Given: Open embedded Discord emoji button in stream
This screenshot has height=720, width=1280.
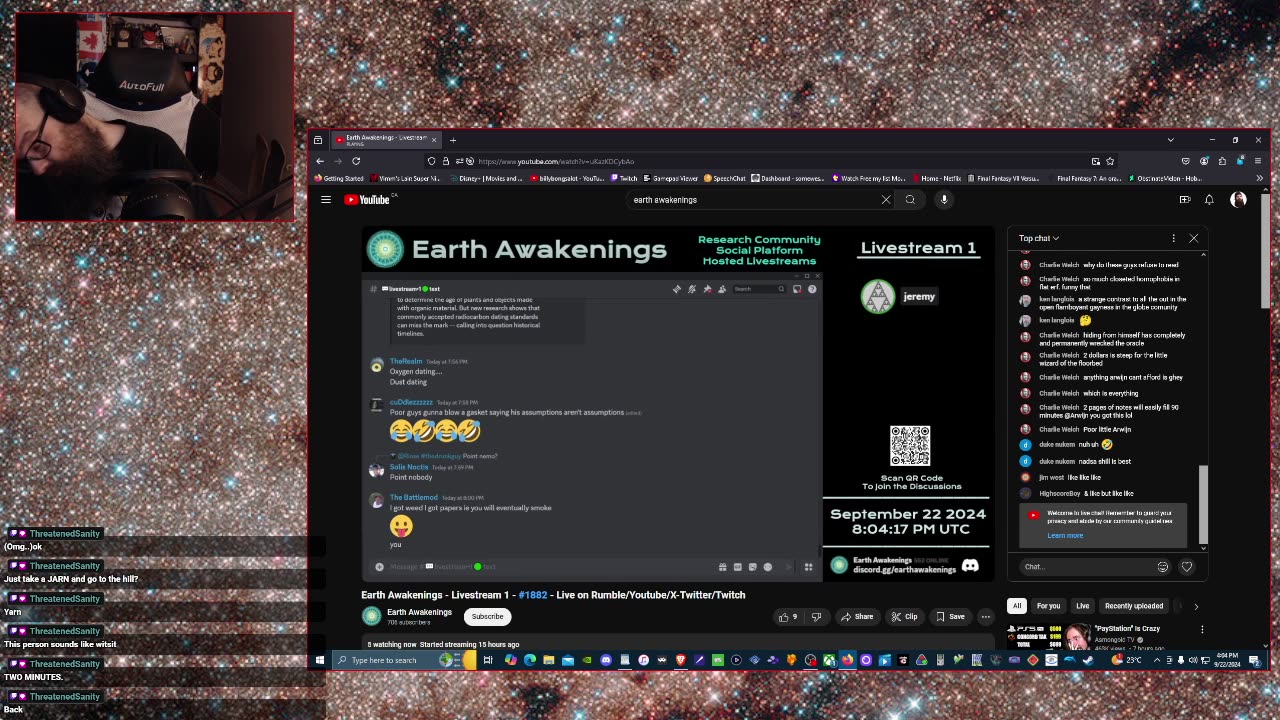Looking at the screenshot, I should (x=767, y=567).
